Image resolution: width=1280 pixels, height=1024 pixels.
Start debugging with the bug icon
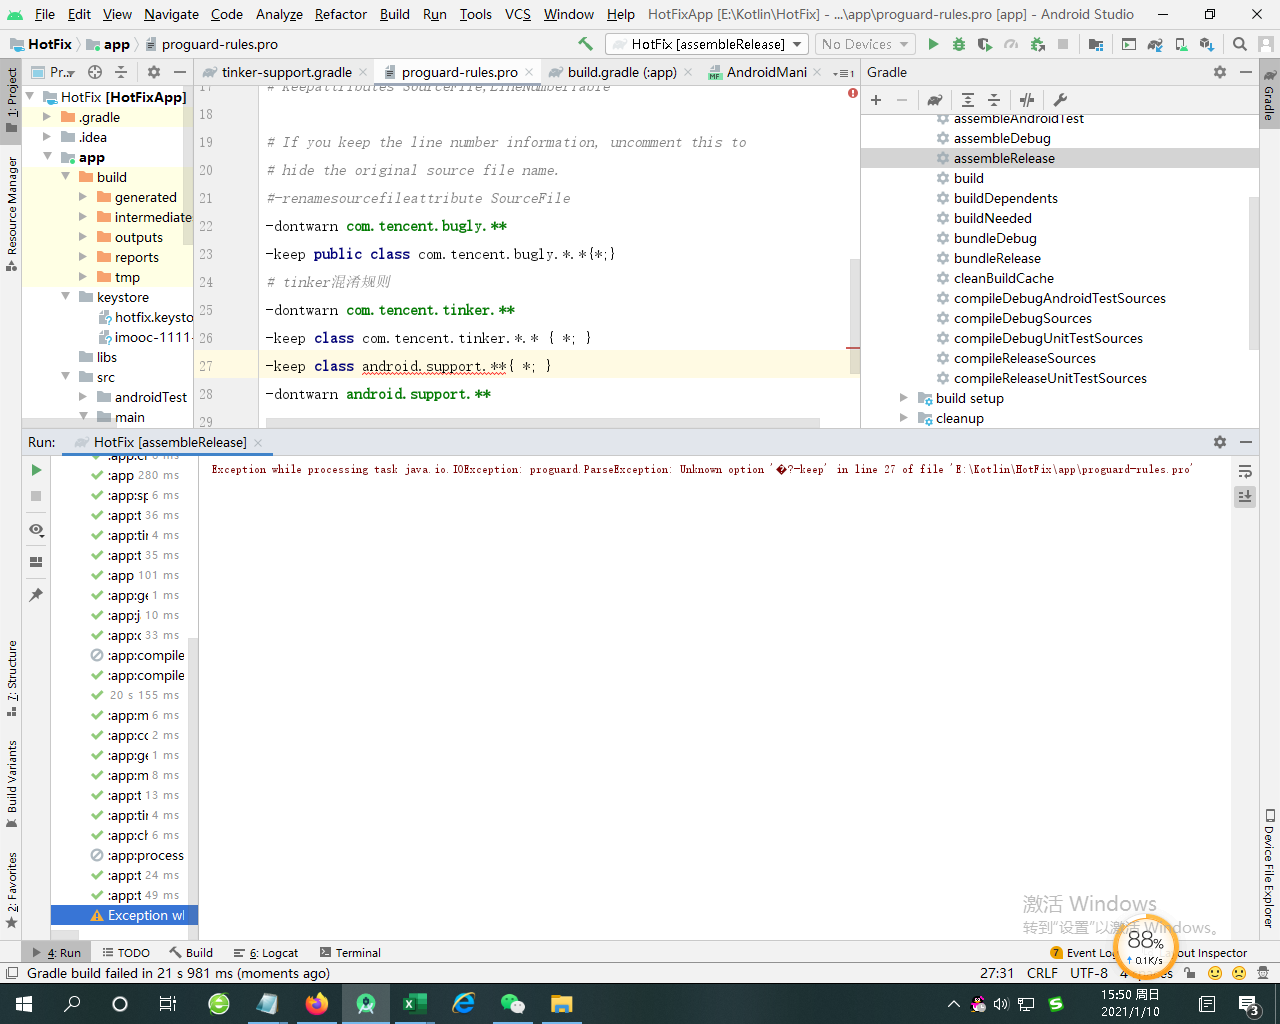[959, 44]
